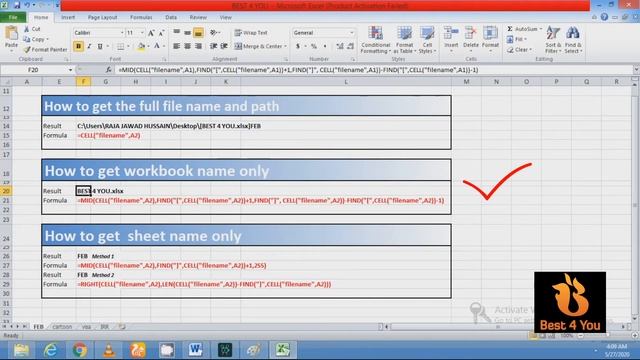Switch to the Review tab
The height and width of the screenshot is (360, 640).
[x=198, y=17]
